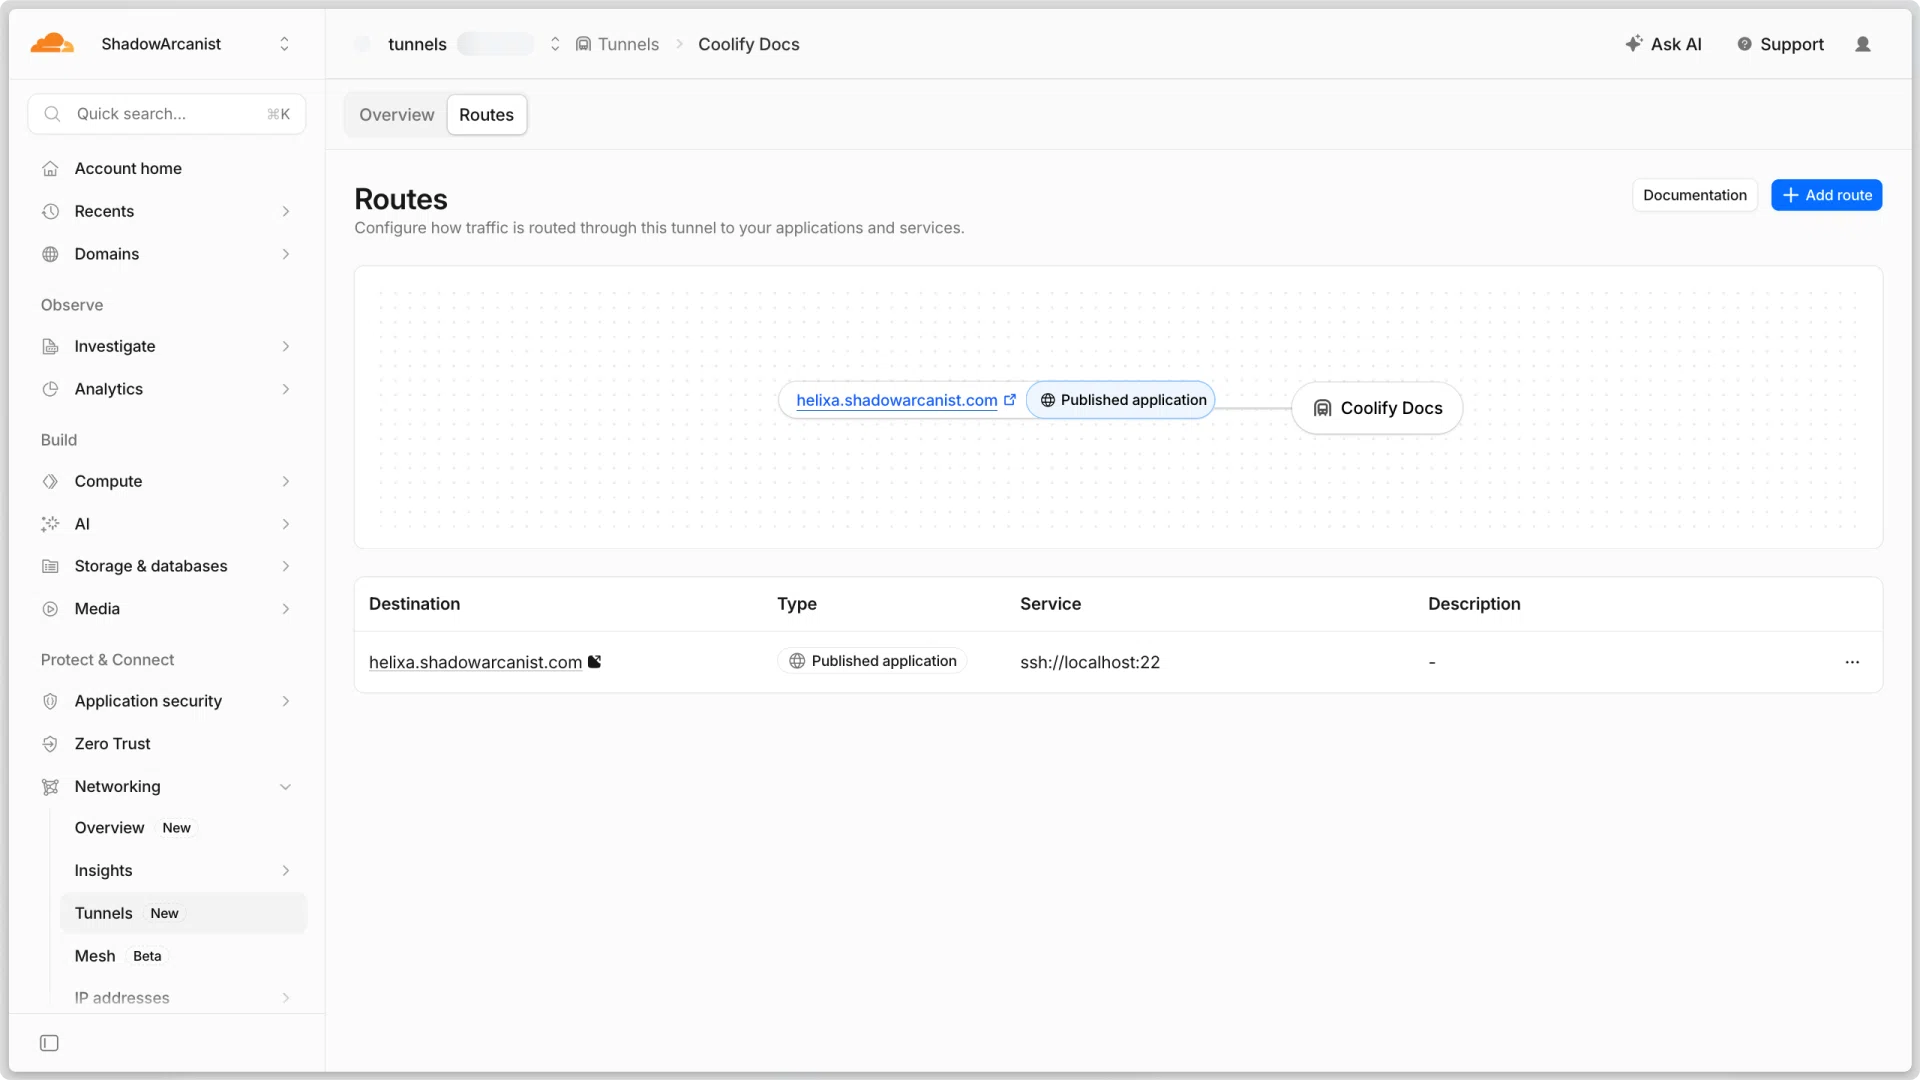Click the Ask AI button

tap(1663, 44)
